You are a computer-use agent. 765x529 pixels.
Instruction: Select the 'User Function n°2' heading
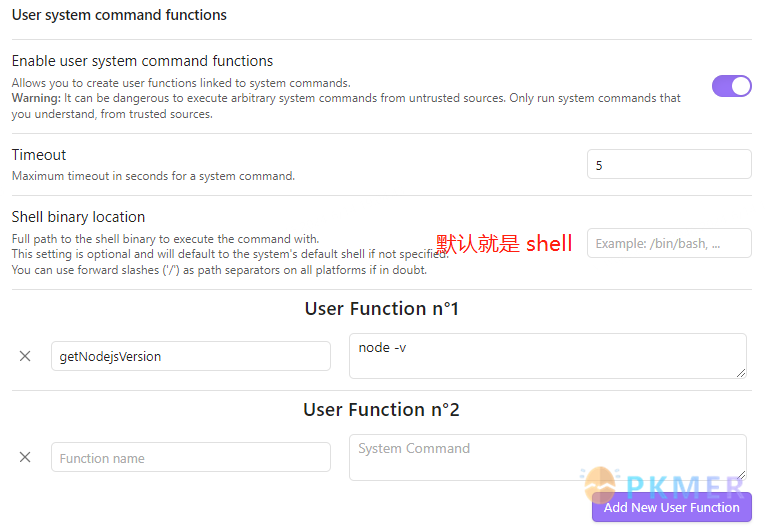381,410
